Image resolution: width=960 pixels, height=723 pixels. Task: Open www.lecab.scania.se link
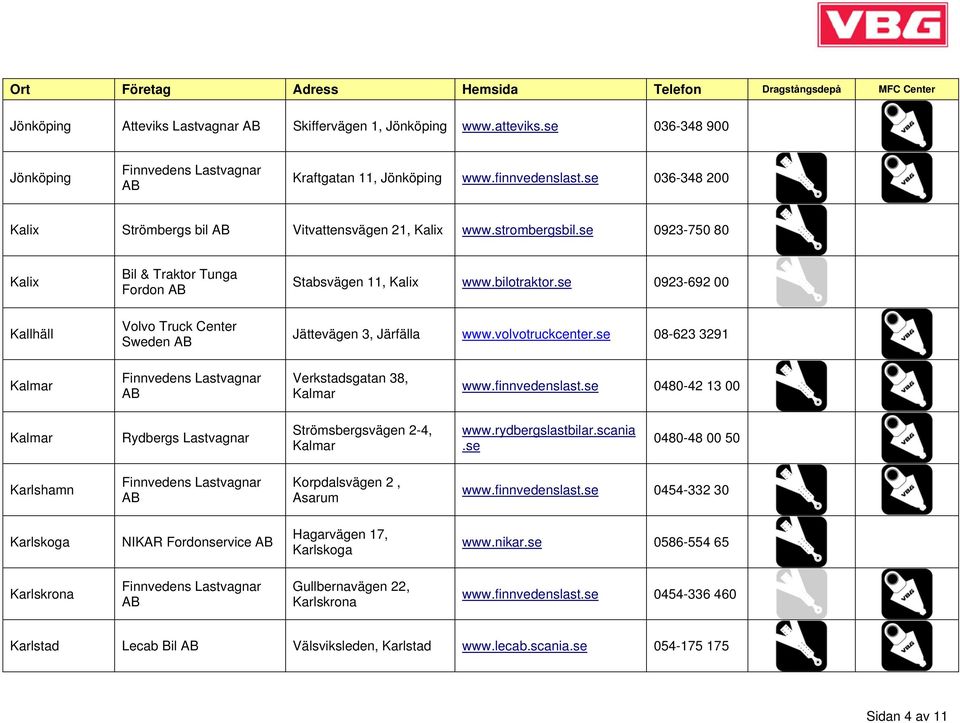coord(524,646)
